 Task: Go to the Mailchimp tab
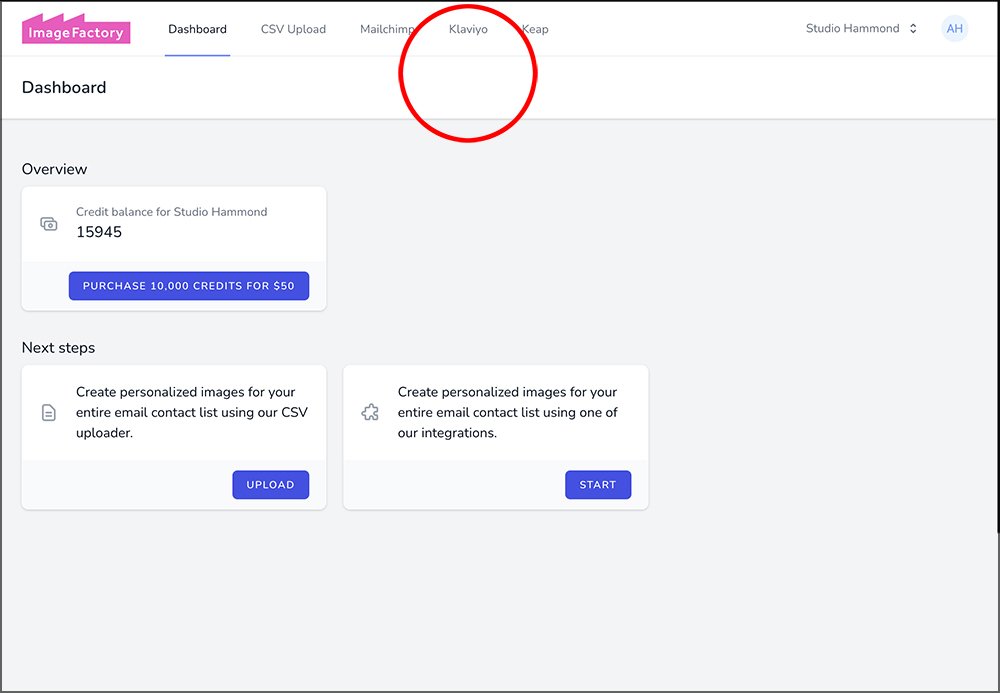point(388,29)
